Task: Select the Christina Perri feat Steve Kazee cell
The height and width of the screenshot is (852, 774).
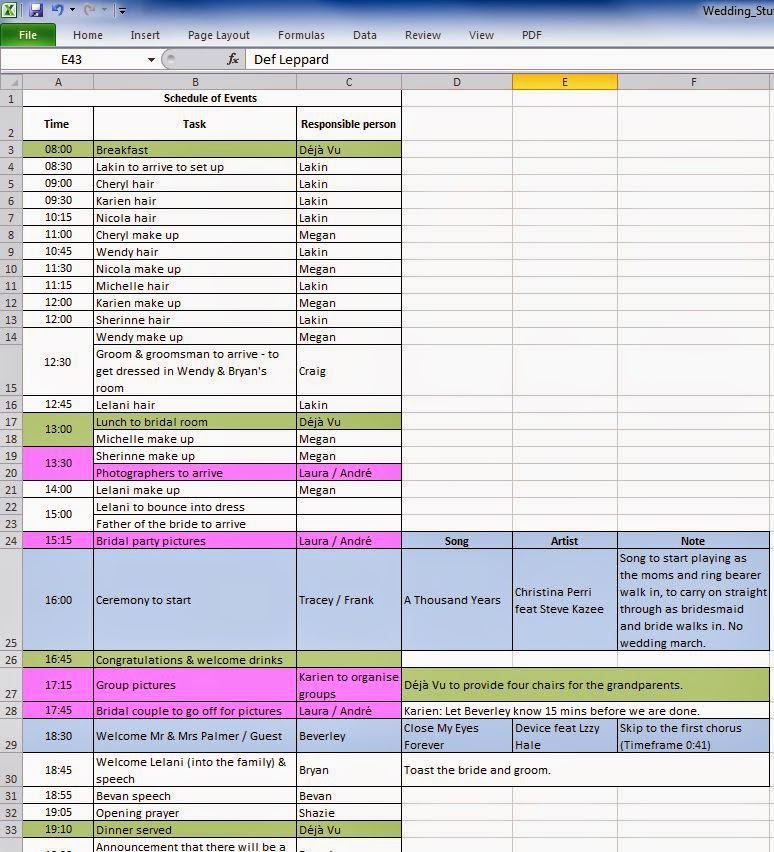Action: (565, 600)
